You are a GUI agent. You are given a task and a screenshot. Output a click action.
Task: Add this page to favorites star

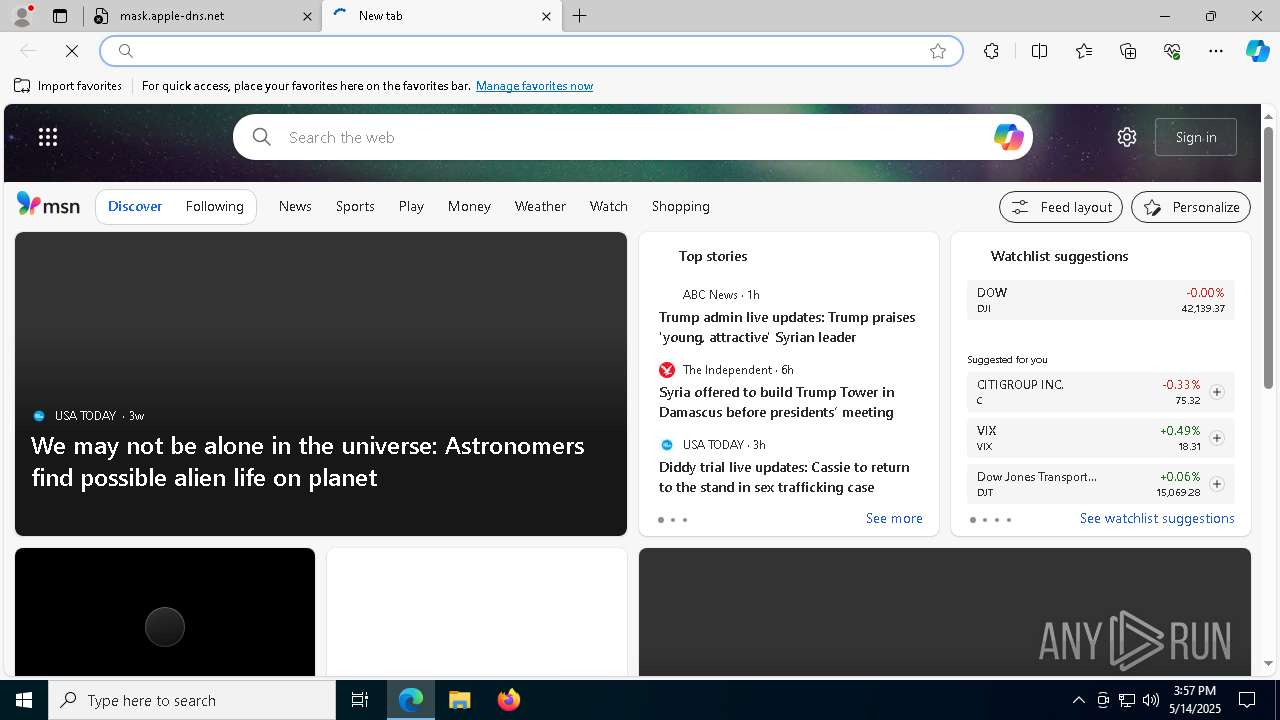tap(938, 51)
